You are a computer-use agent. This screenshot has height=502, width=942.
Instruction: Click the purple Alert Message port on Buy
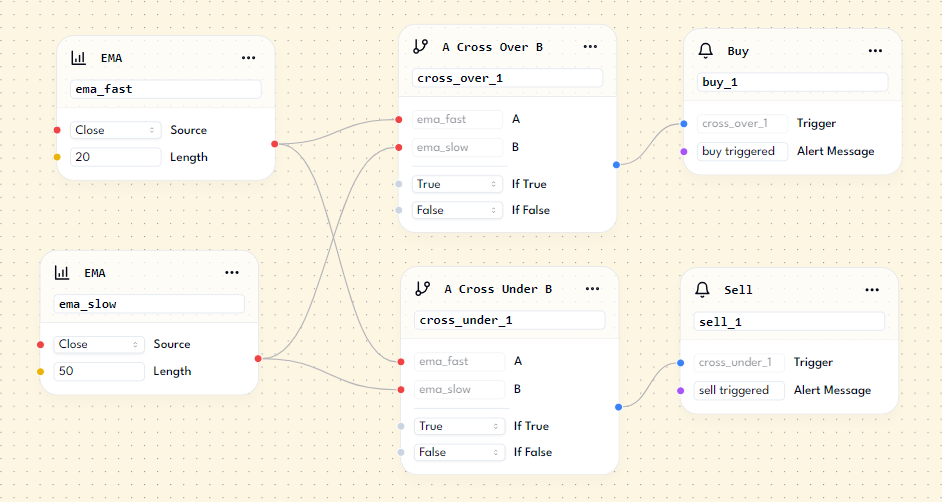(683, 152)
